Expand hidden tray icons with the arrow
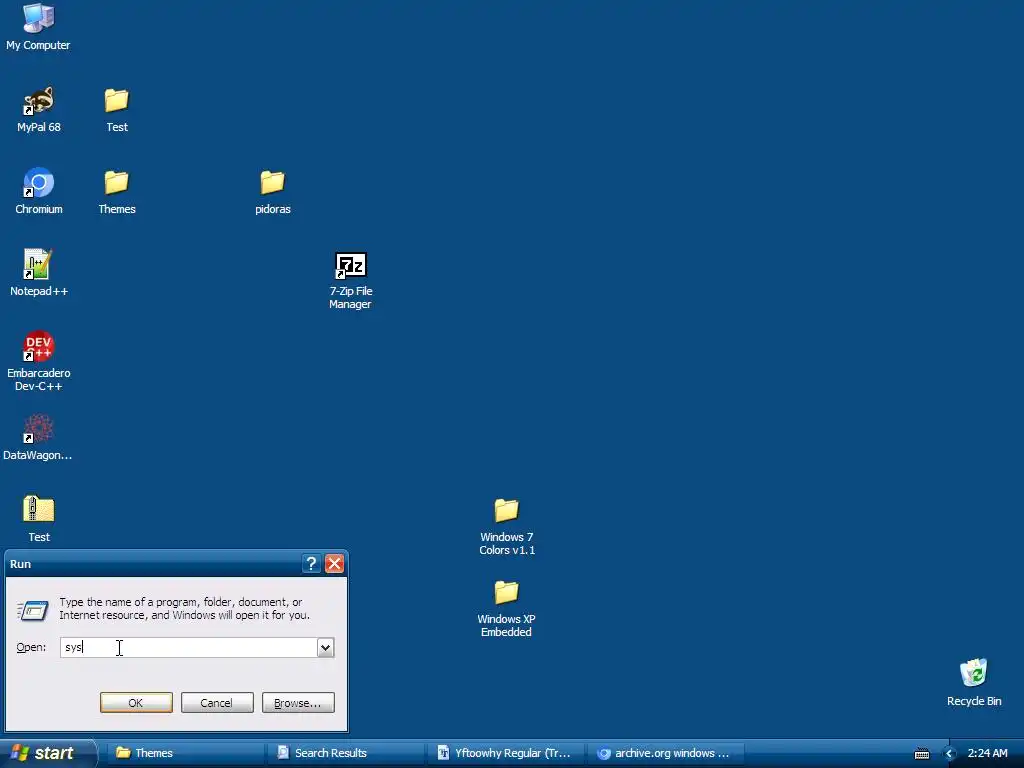Screen dimensions: 1024x768 950,754
